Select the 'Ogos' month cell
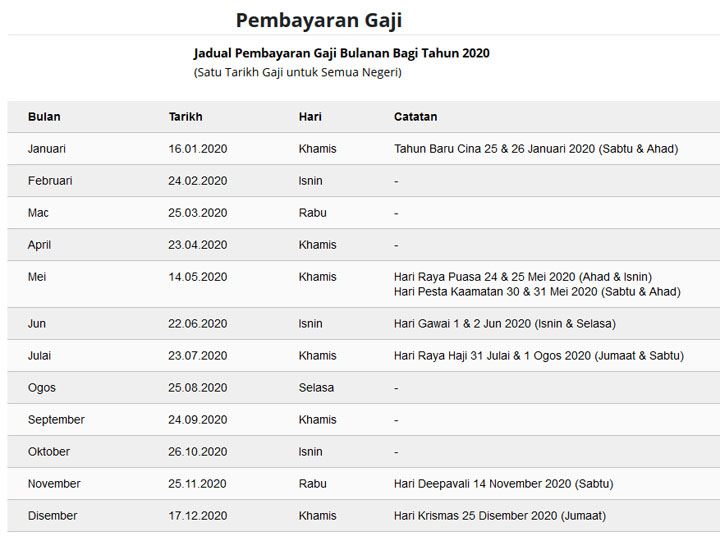Viewport: 720px width, 541px height. (x=42, y=388)
